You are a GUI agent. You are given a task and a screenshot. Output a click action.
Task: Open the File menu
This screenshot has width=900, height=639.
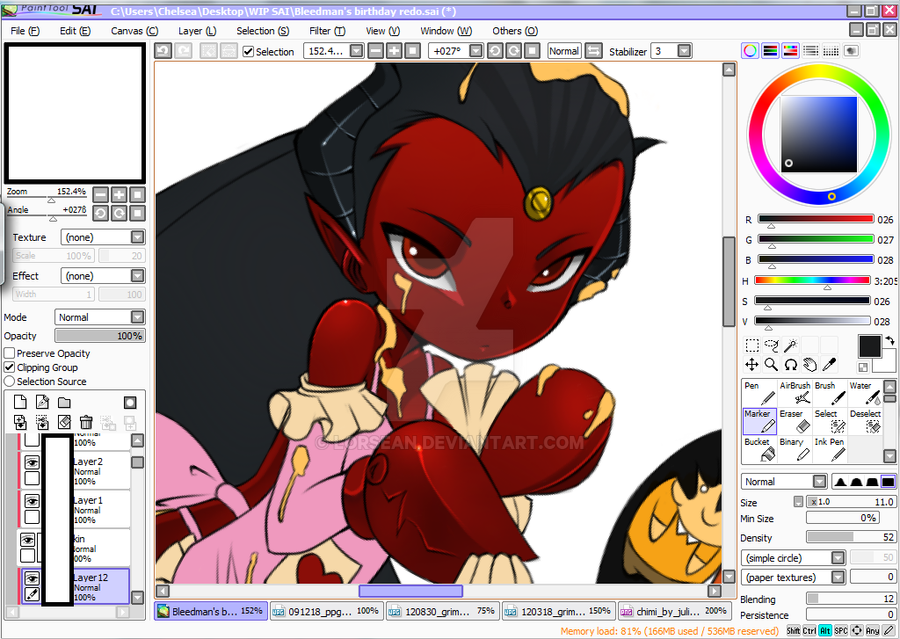point(25,31)
